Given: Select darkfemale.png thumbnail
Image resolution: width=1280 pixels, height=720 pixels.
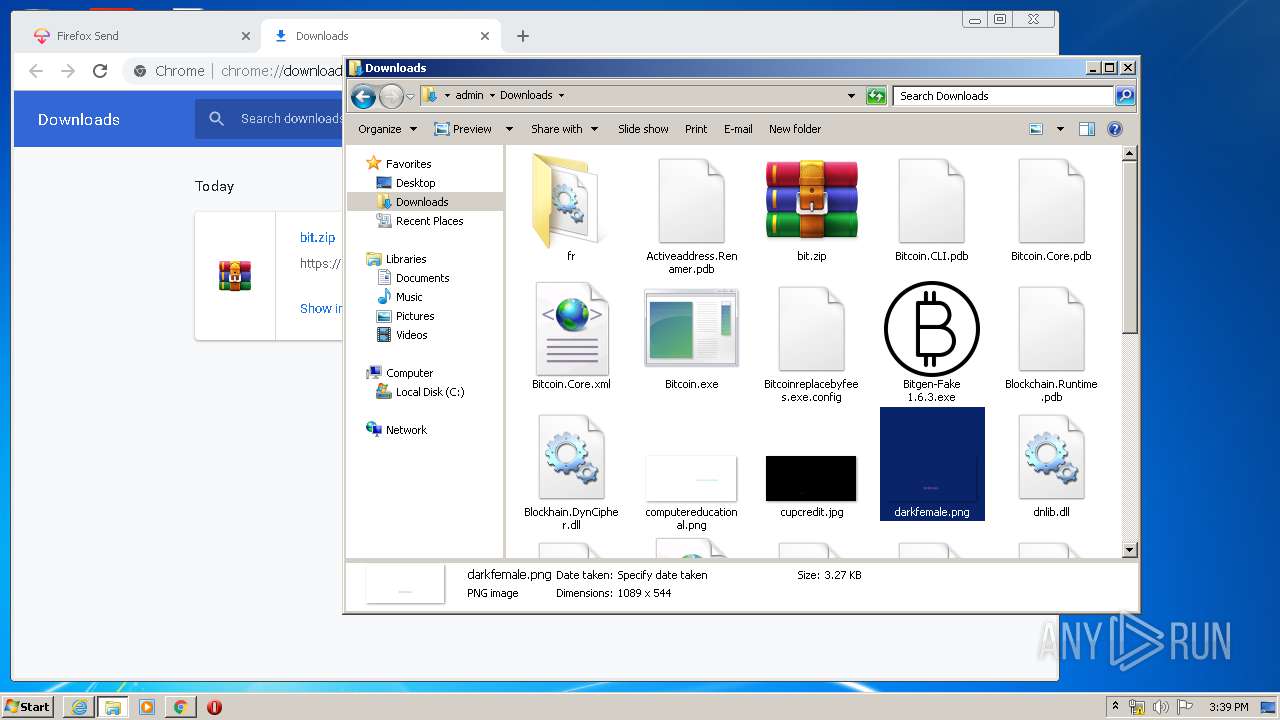Looking at the screenshot, I should [931, 462].
